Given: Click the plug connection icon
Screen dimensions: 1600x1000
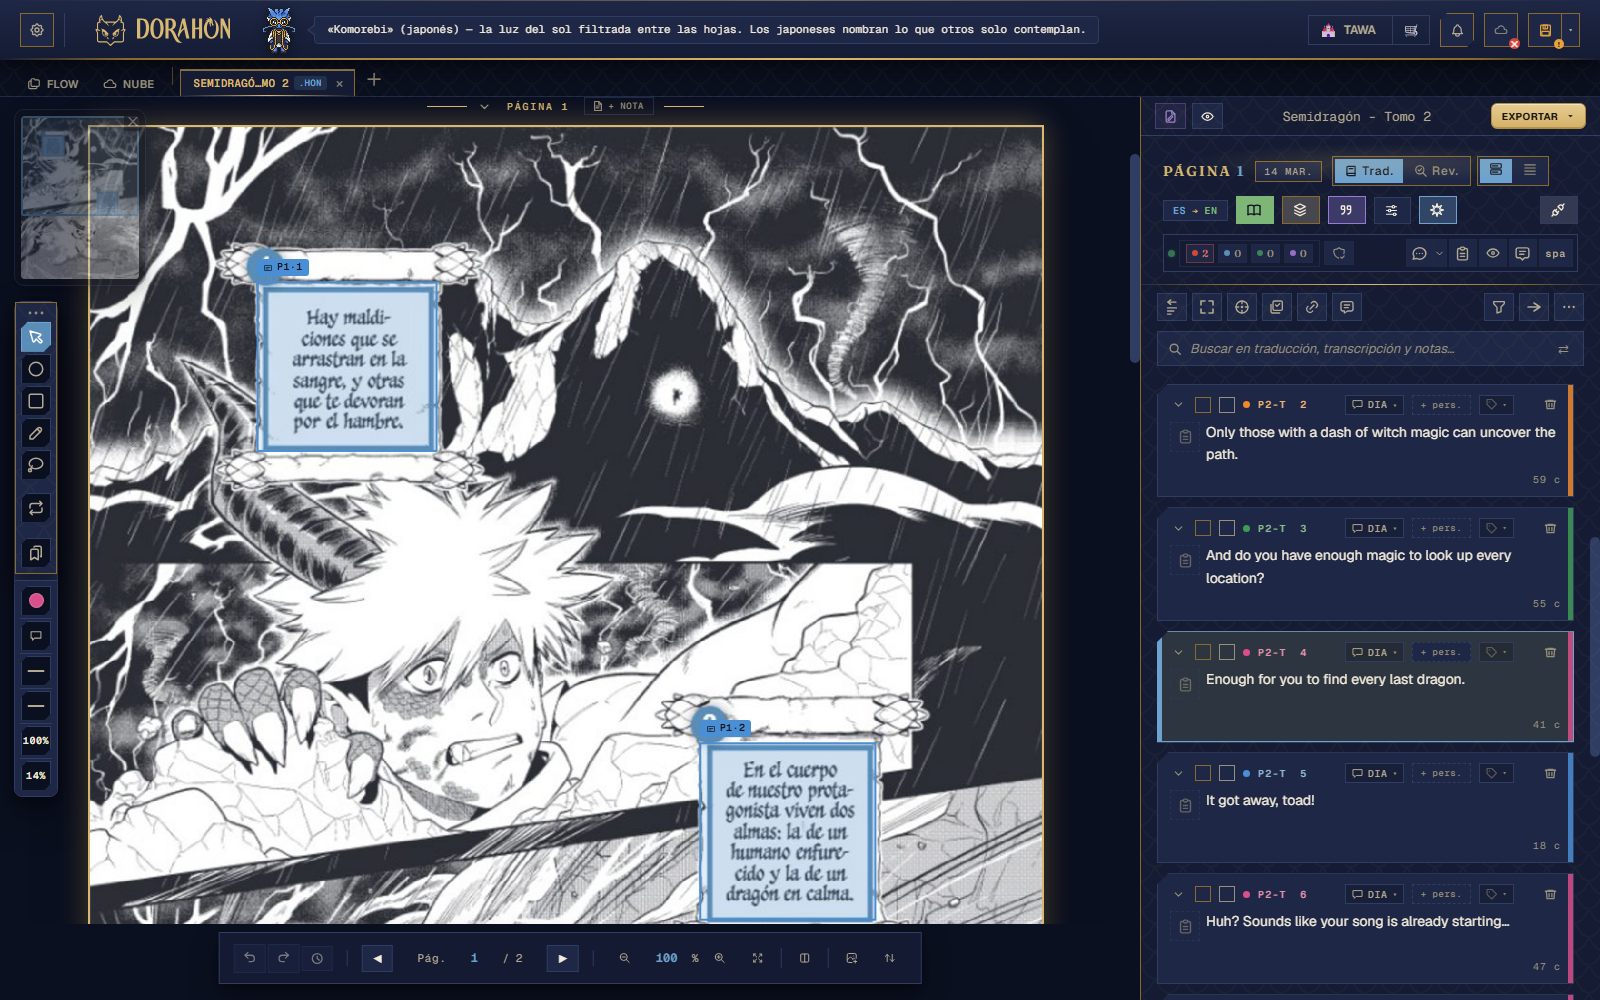Looking at the screenshot, I should 1558,210.
